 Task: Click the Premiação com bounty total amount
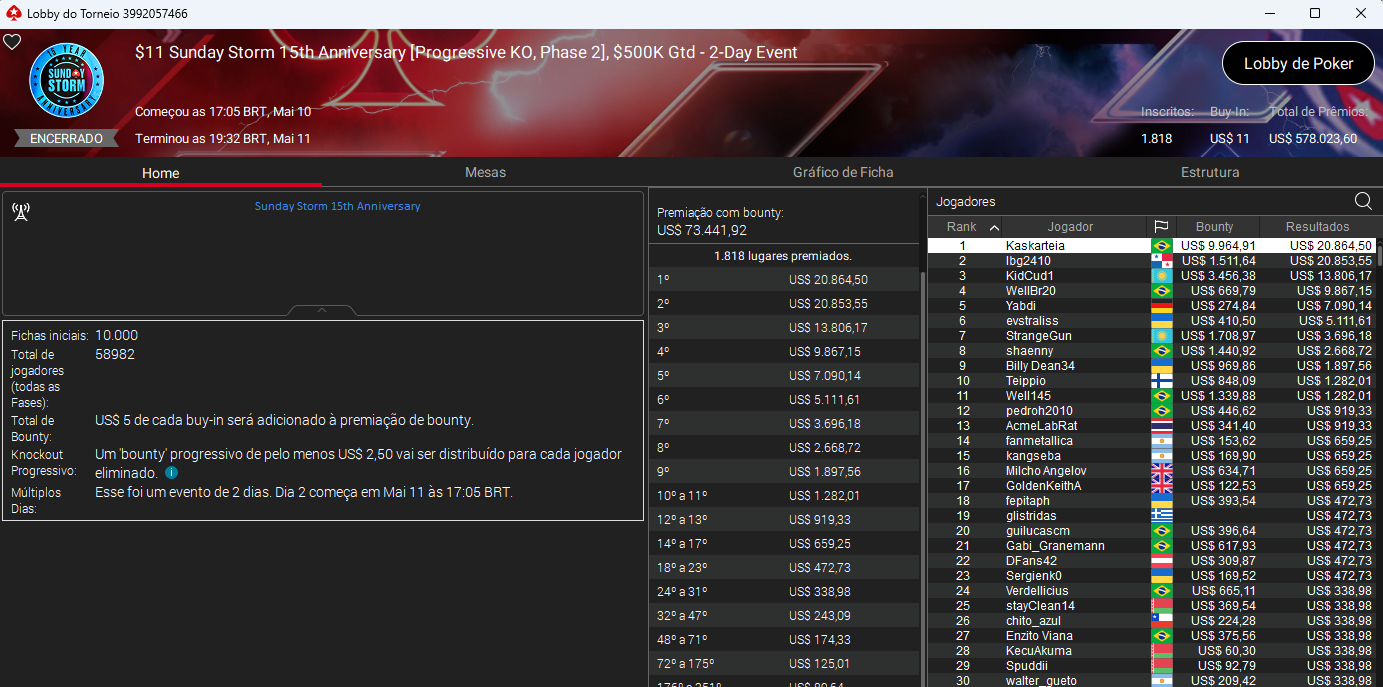[702, 231]
